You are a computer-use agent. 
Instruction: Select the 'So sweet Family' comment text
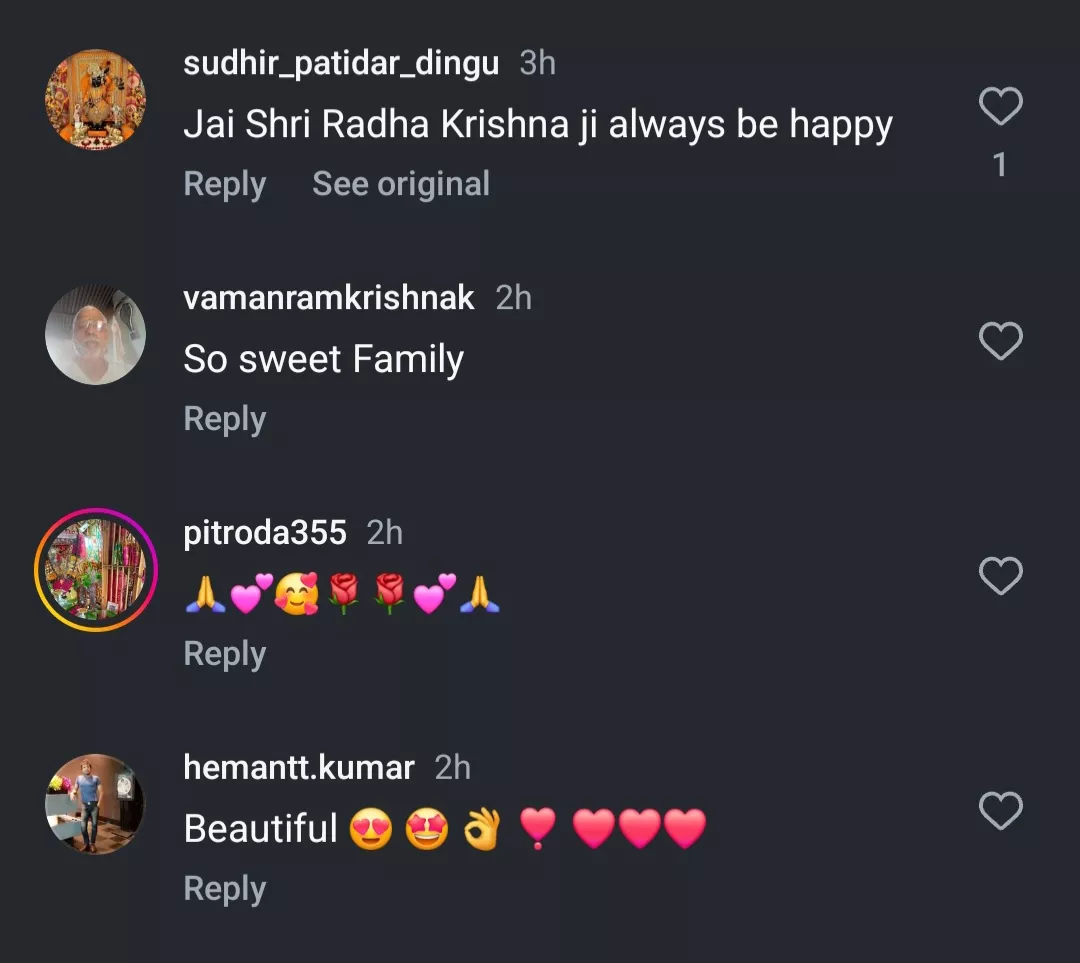pyautogui.click(x=323, y=360)
